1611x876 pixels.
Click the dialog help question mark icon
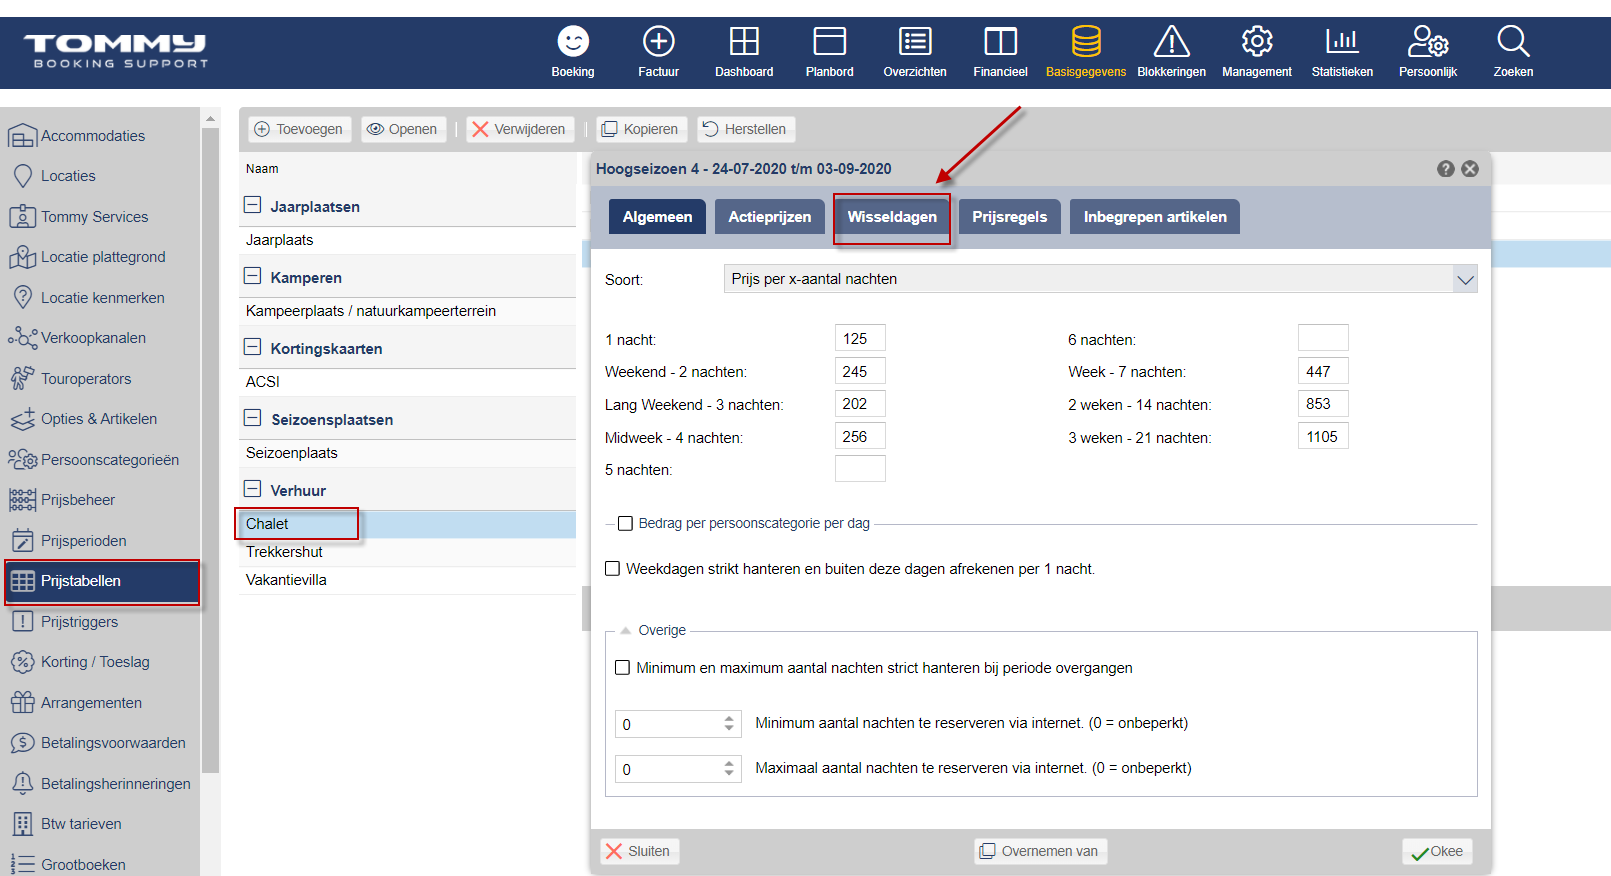[x=1446, y=169]
